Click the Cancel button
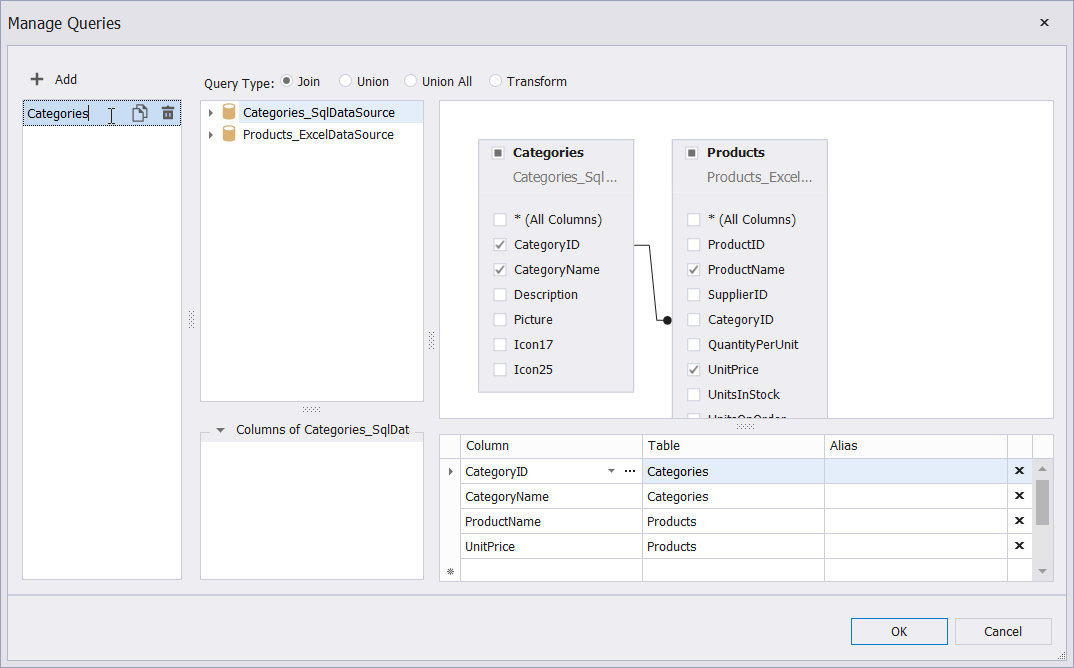This screenshot has width=1074, height=668. click(1002, 631)
